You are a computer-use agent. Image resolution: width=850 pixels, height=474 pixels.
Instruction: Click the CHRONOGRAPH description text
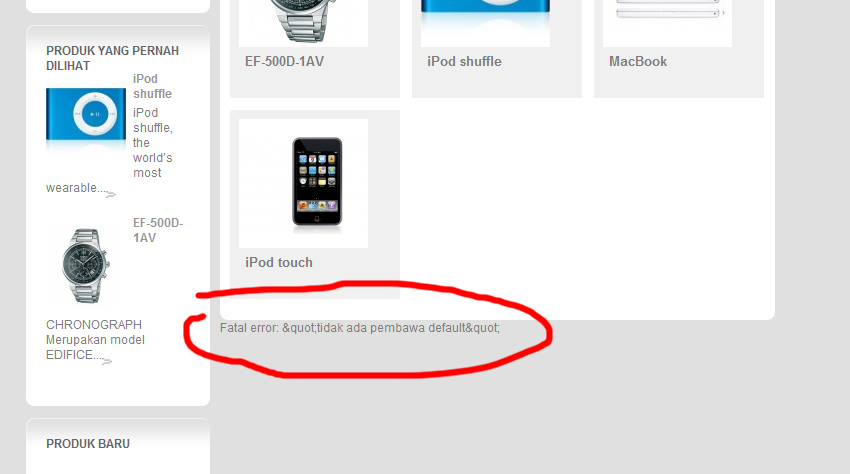click(95, 340)
